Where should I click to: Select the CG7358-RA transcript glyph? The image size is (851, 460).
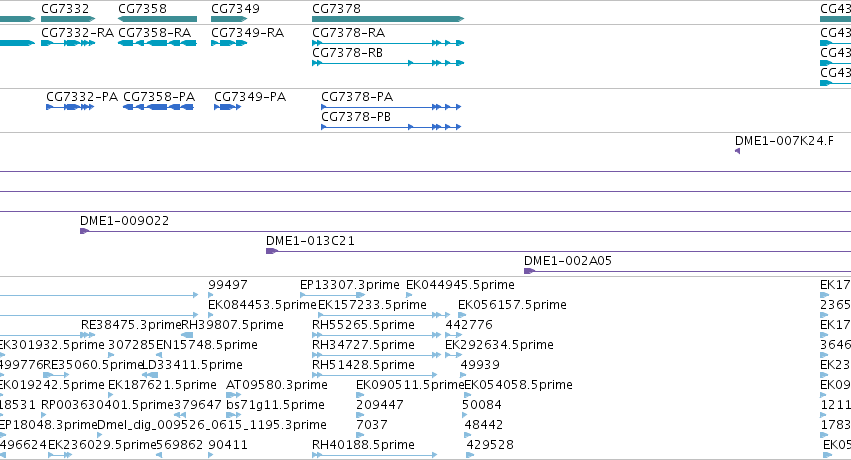pos(157,43)
